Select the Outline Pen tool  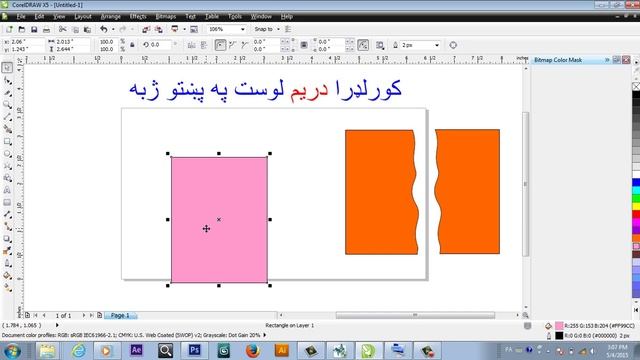pyautogui.click(x=7, y=263)
